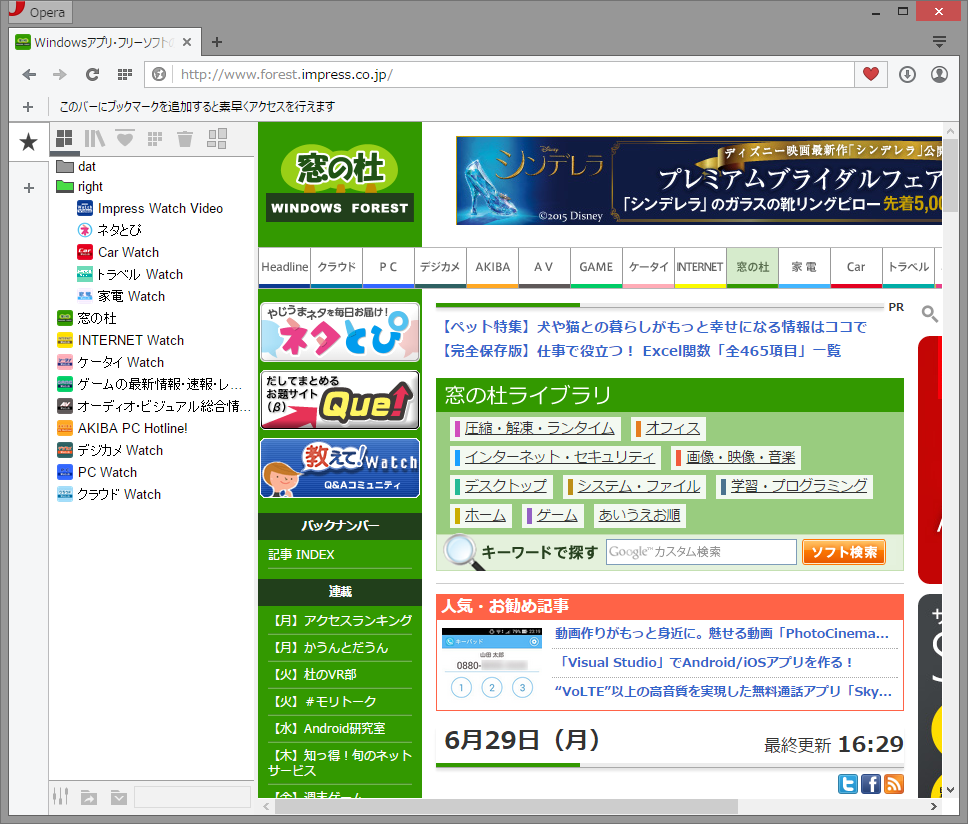Toggle the sort options sliders at sidebar bottom
The height and width of the screenshot is (824, 968).
[60, 797]
